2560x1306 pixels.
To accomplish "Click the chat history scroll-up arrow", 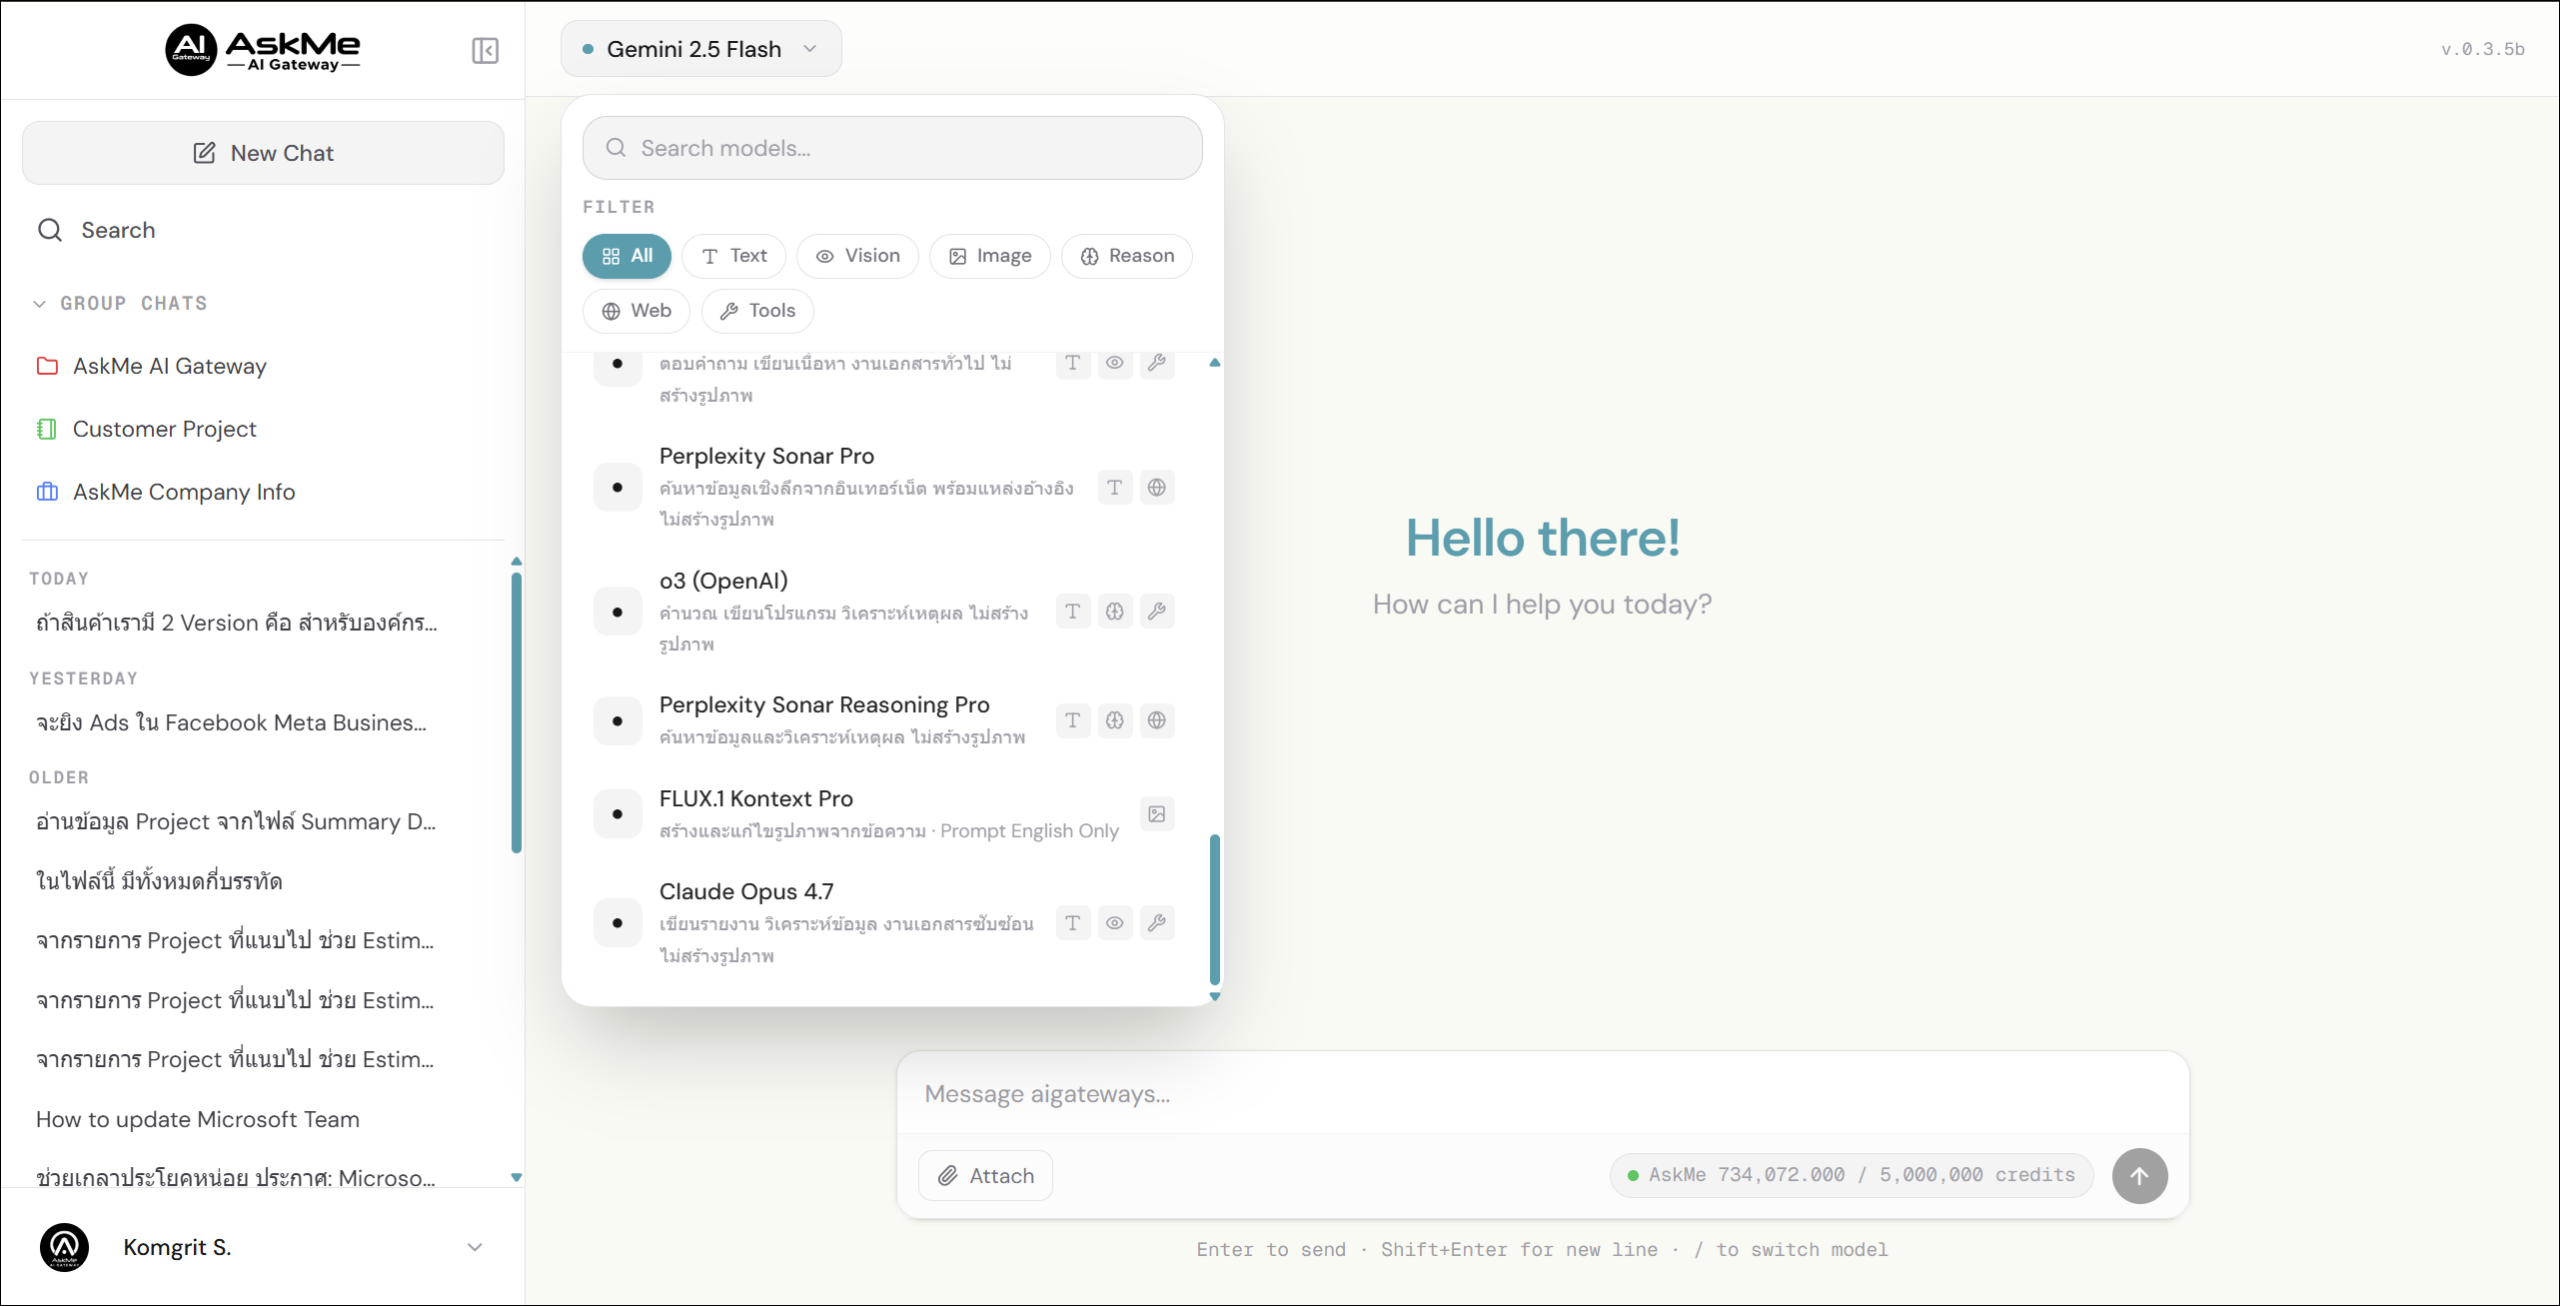I will pyautogui.click(x=516, y=561).
